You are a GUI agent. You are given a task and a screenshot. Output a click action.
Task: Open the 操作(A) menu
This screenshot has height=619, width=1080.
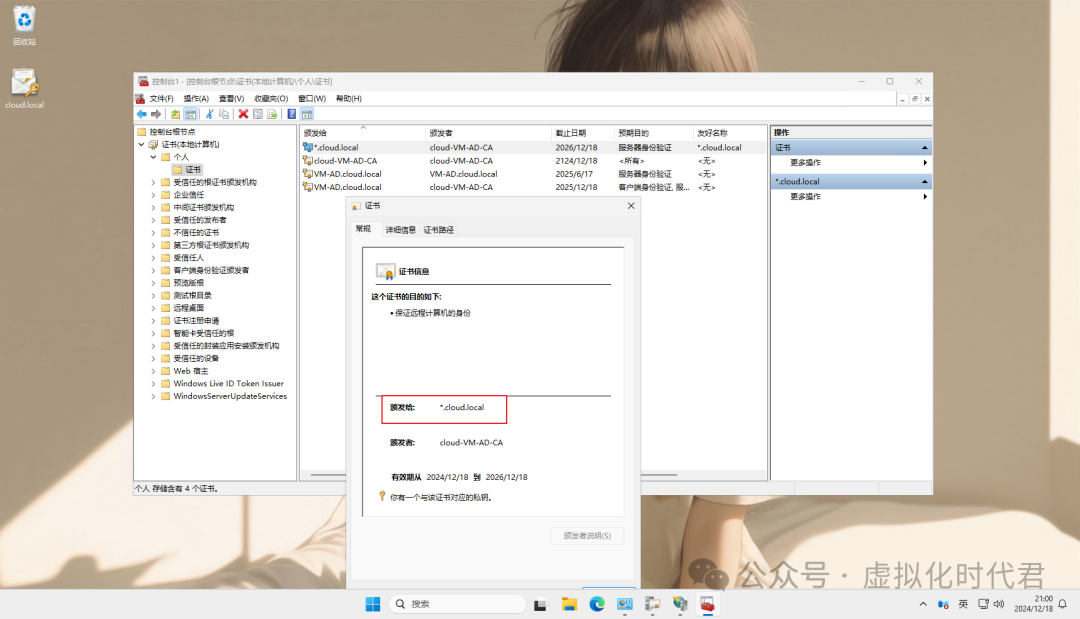(196, 98)
